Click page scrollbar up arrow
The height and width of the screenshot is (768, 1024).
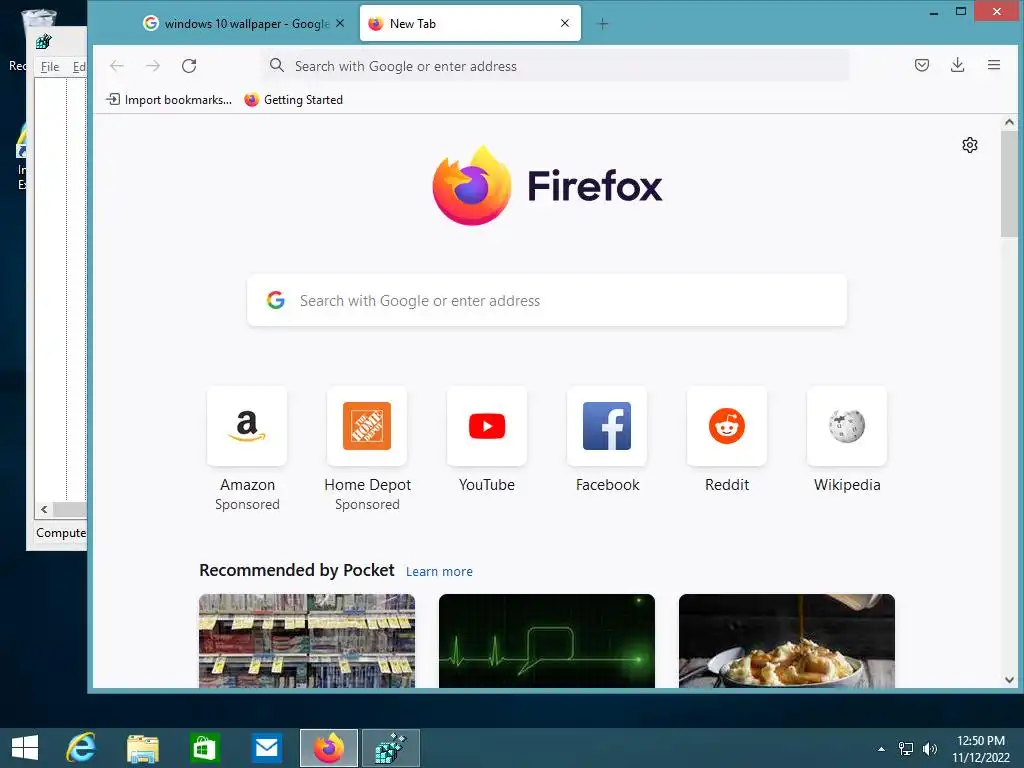pos(1009,122)
